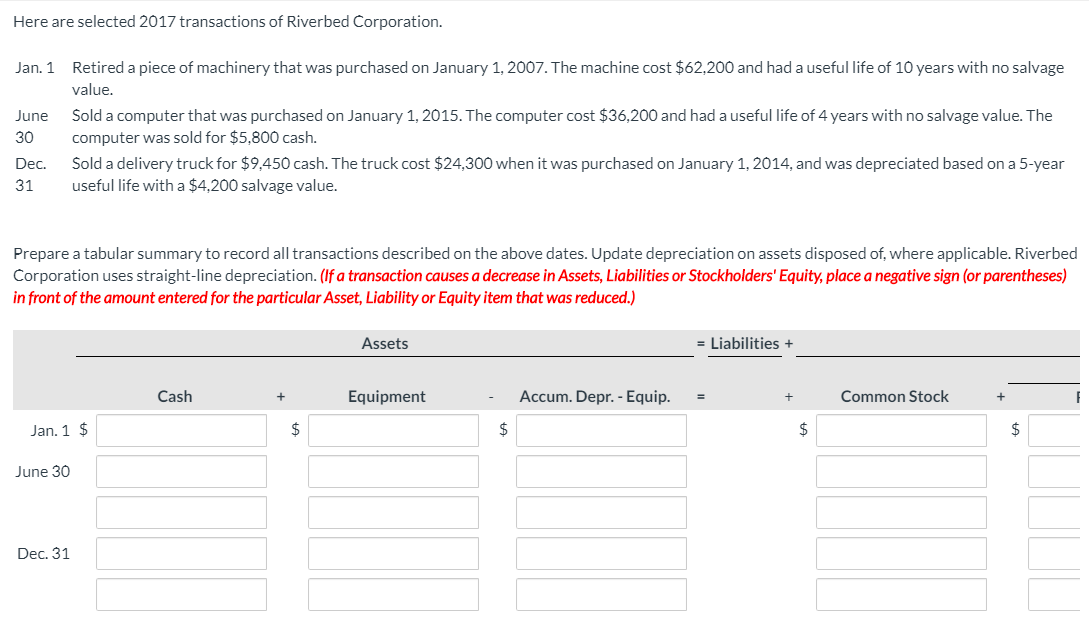
Task: Click Dec. 31 first Common Stock field
Action: pyautogui.click(x=901, y=553)
